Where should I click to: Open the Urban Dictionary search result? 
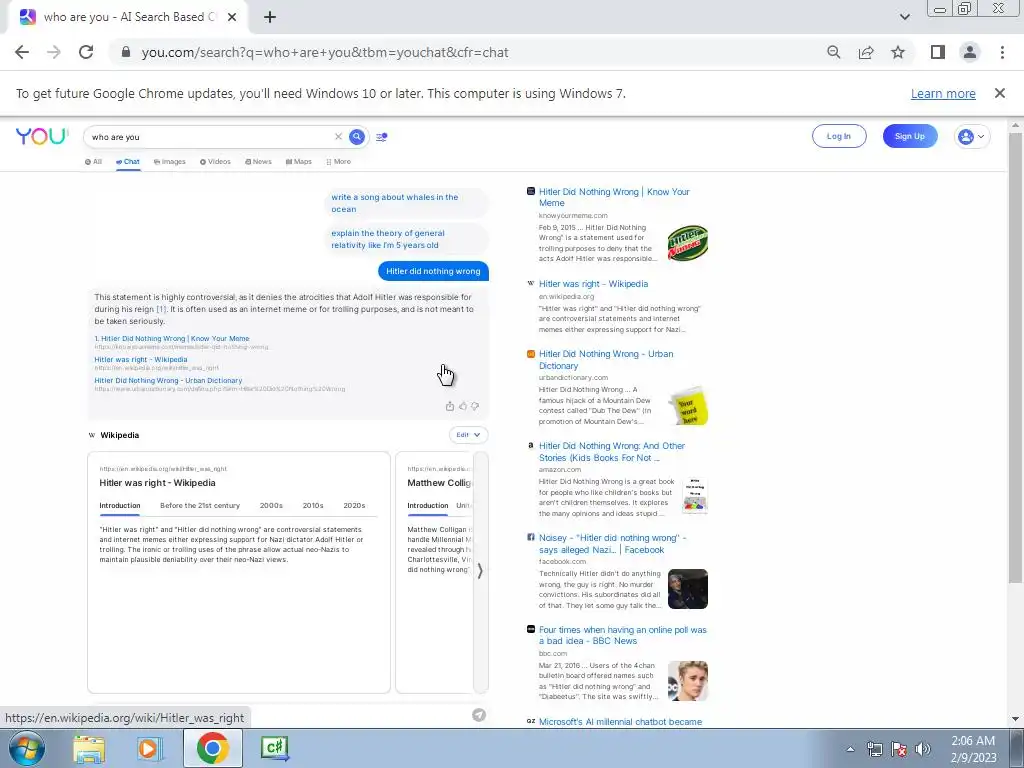coord(606,360)
